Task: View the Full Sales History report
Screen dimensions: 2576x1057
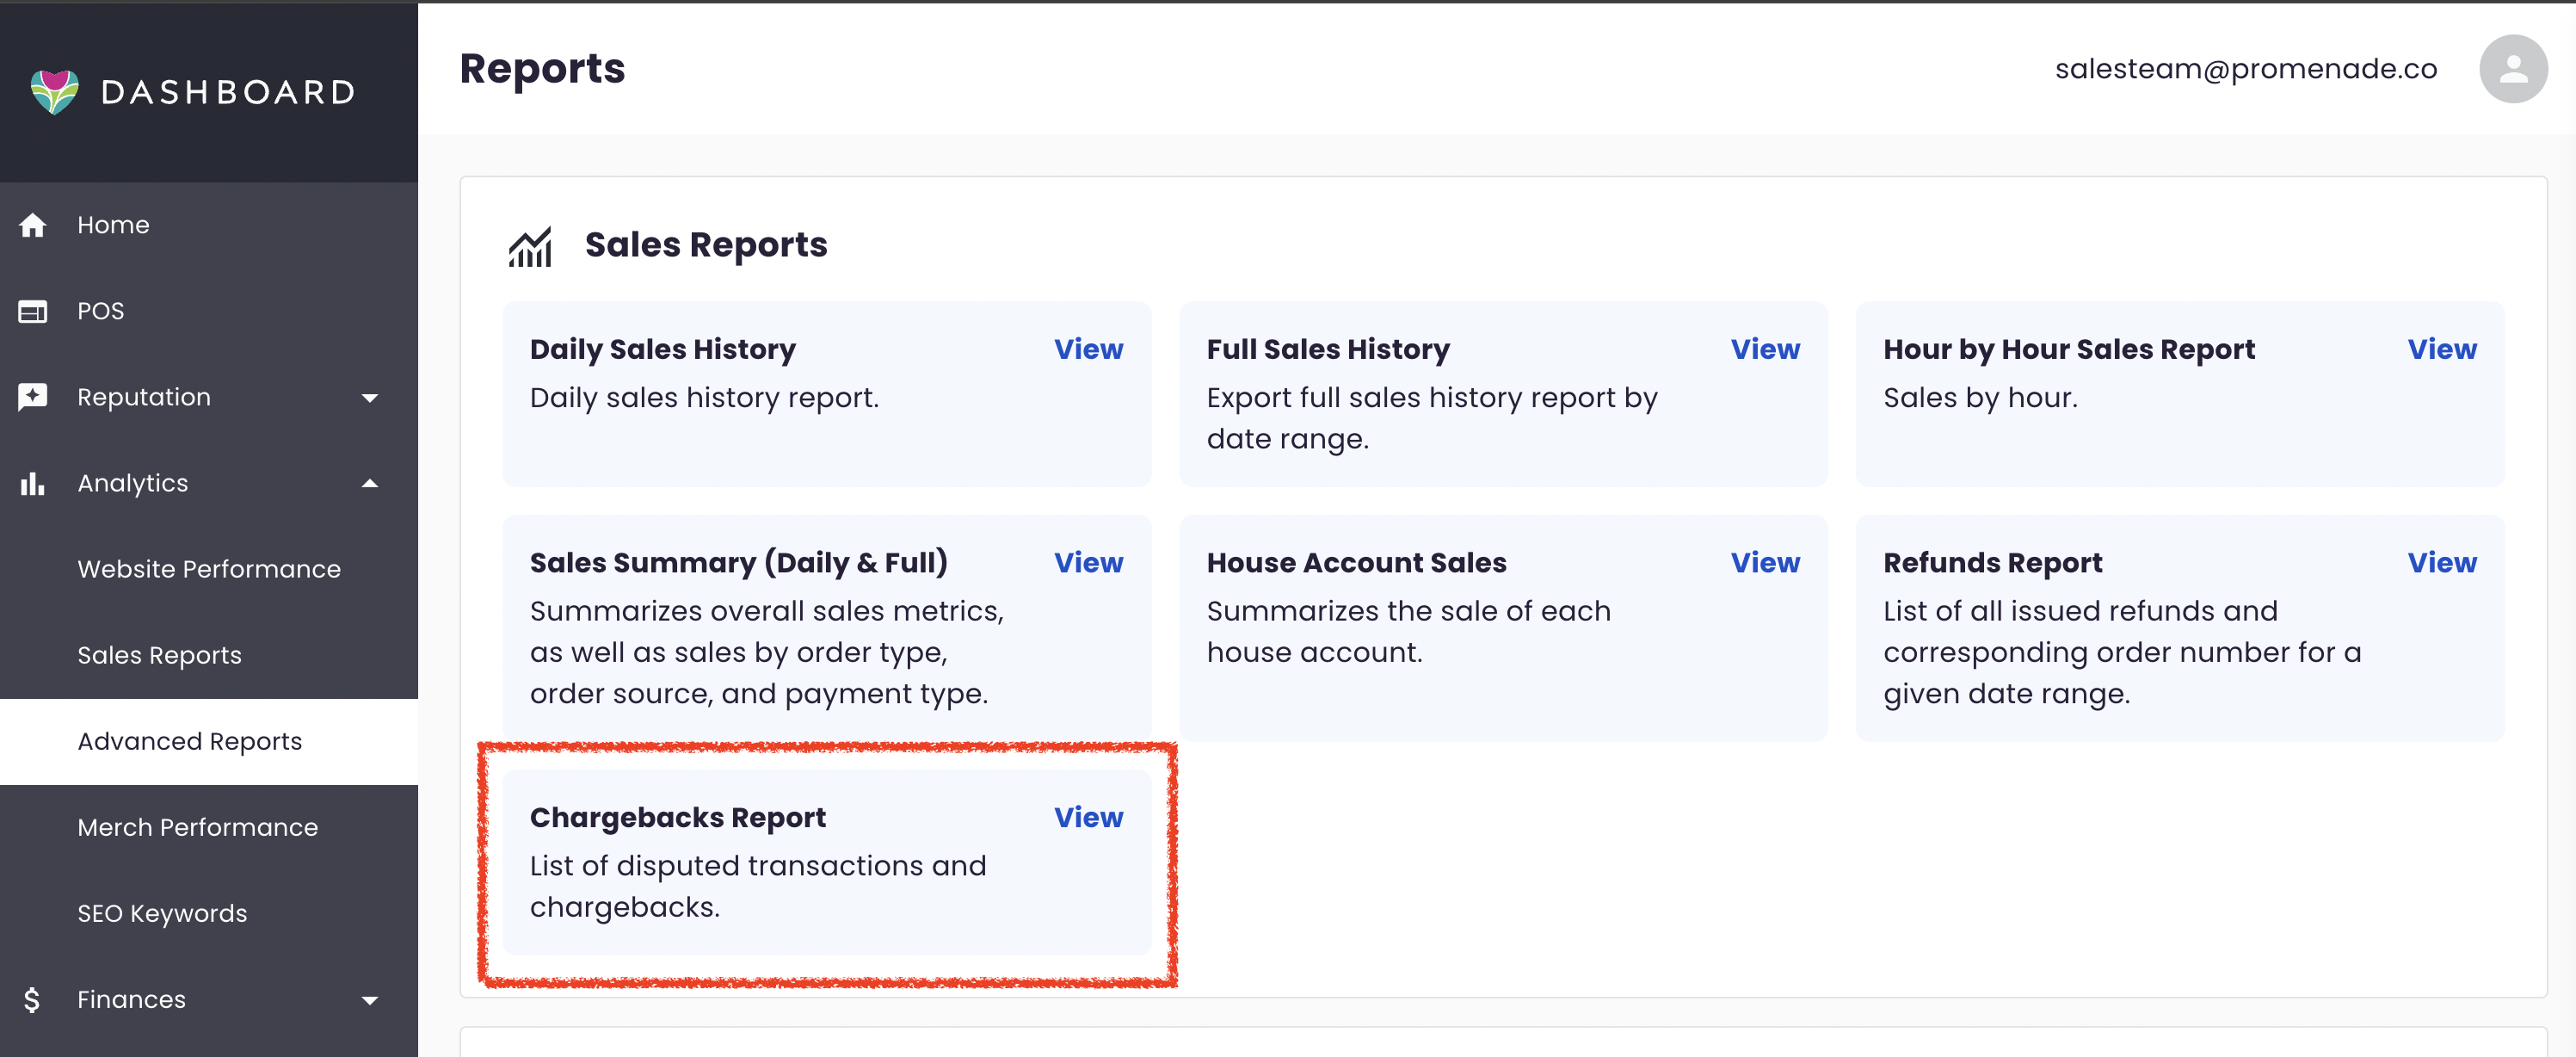Action: point(1765,349)
